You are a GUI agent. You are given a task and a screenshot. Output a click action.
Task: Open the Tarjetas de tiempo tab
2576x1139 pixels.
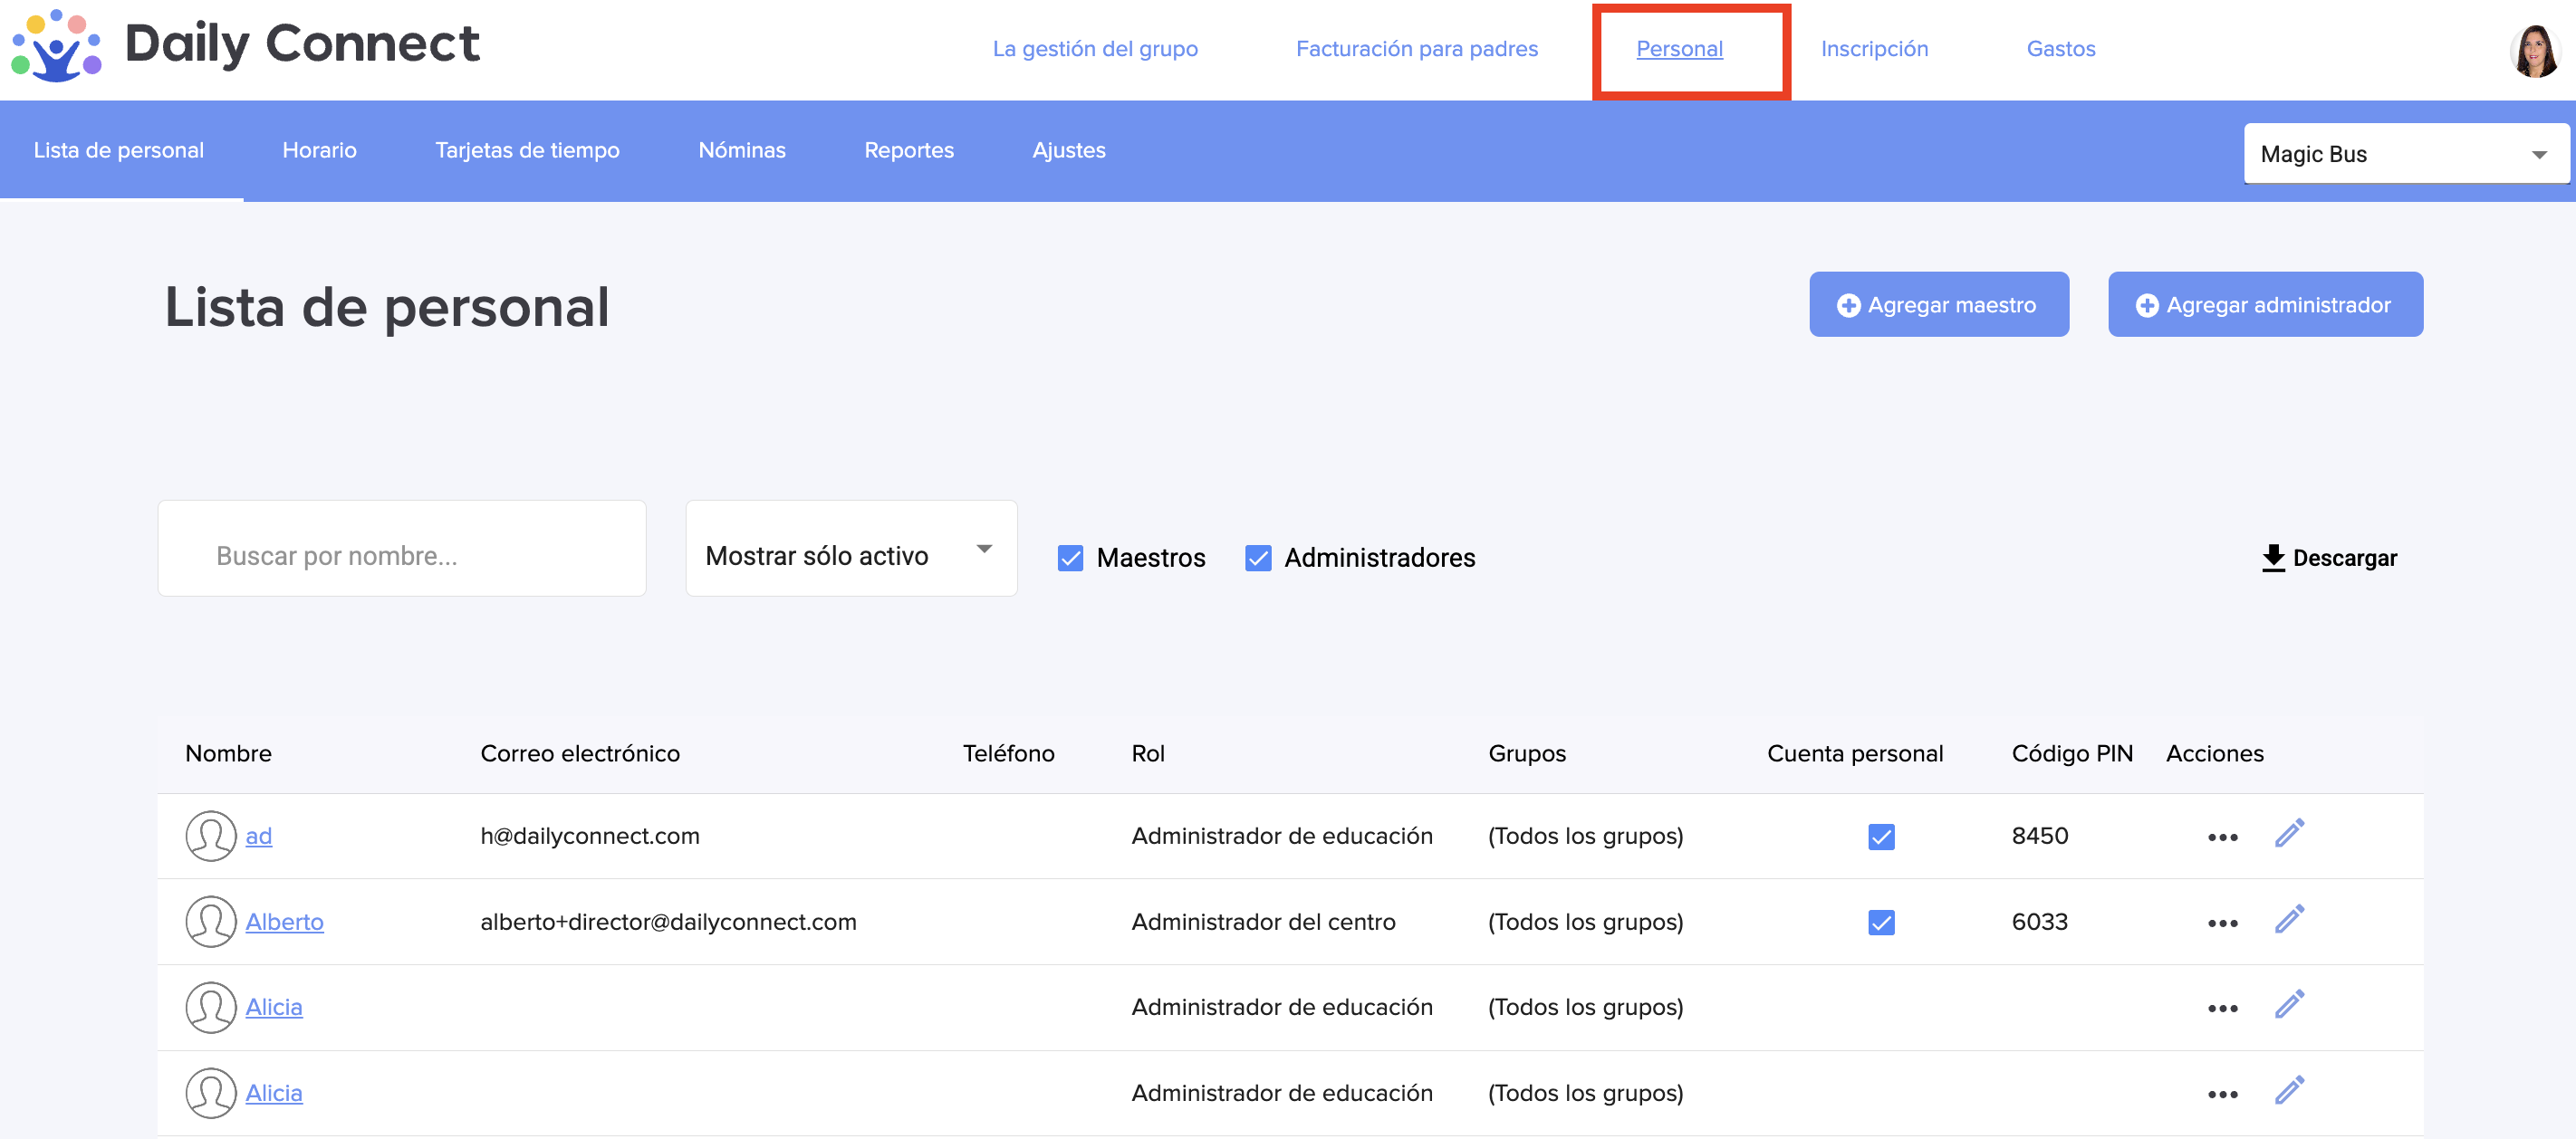coord(527,150)
